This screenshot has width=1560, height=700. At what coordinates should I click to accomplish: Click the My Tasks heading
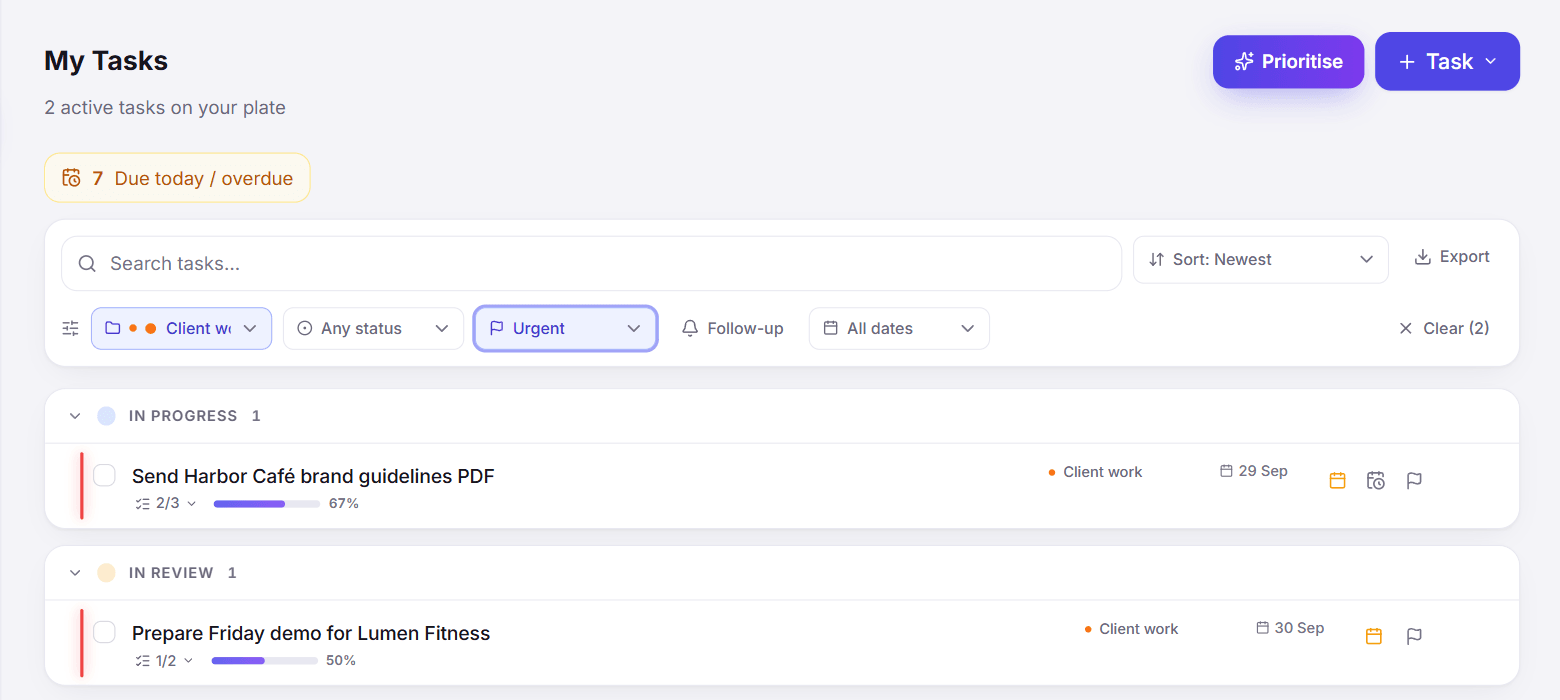tap(106, 61)
